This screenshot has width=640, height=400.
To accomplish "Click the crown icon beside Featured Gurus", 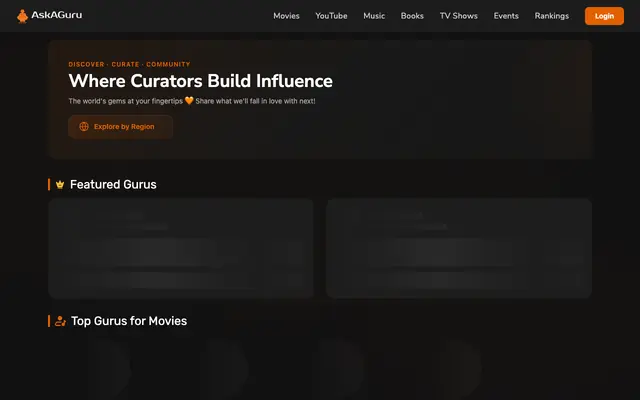I will click(x=60, y=184).
